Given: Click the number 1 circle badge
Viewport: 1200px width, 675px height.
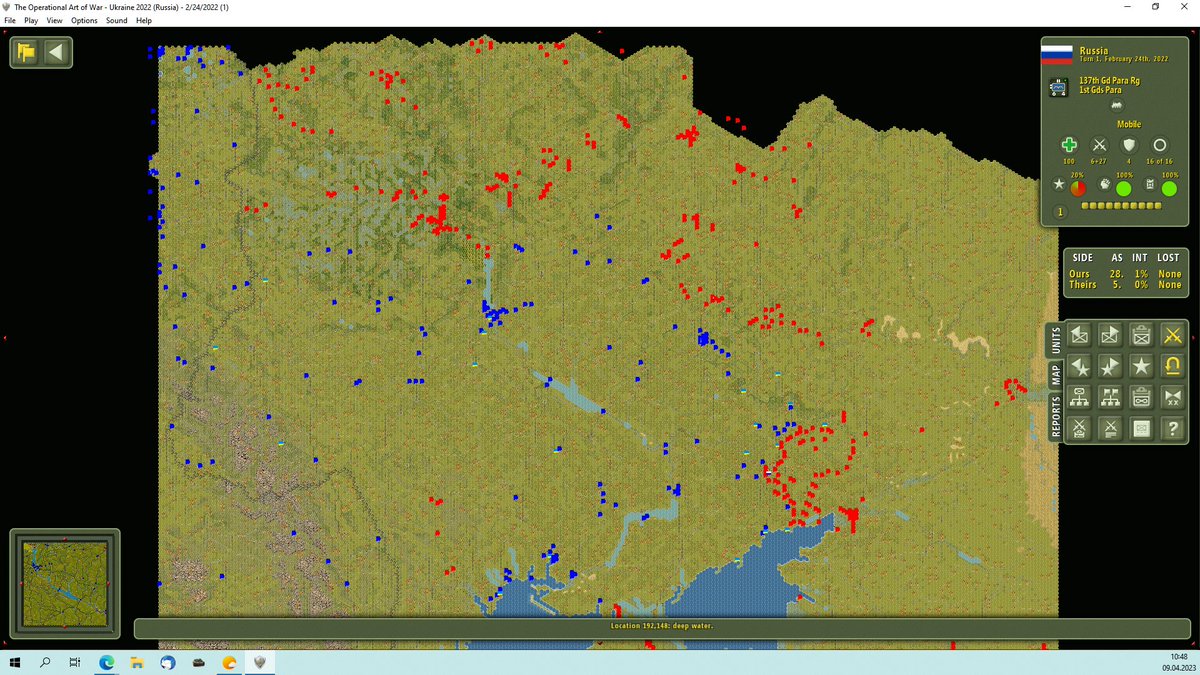Looking at the screenshot, I should pos(1061,211).
